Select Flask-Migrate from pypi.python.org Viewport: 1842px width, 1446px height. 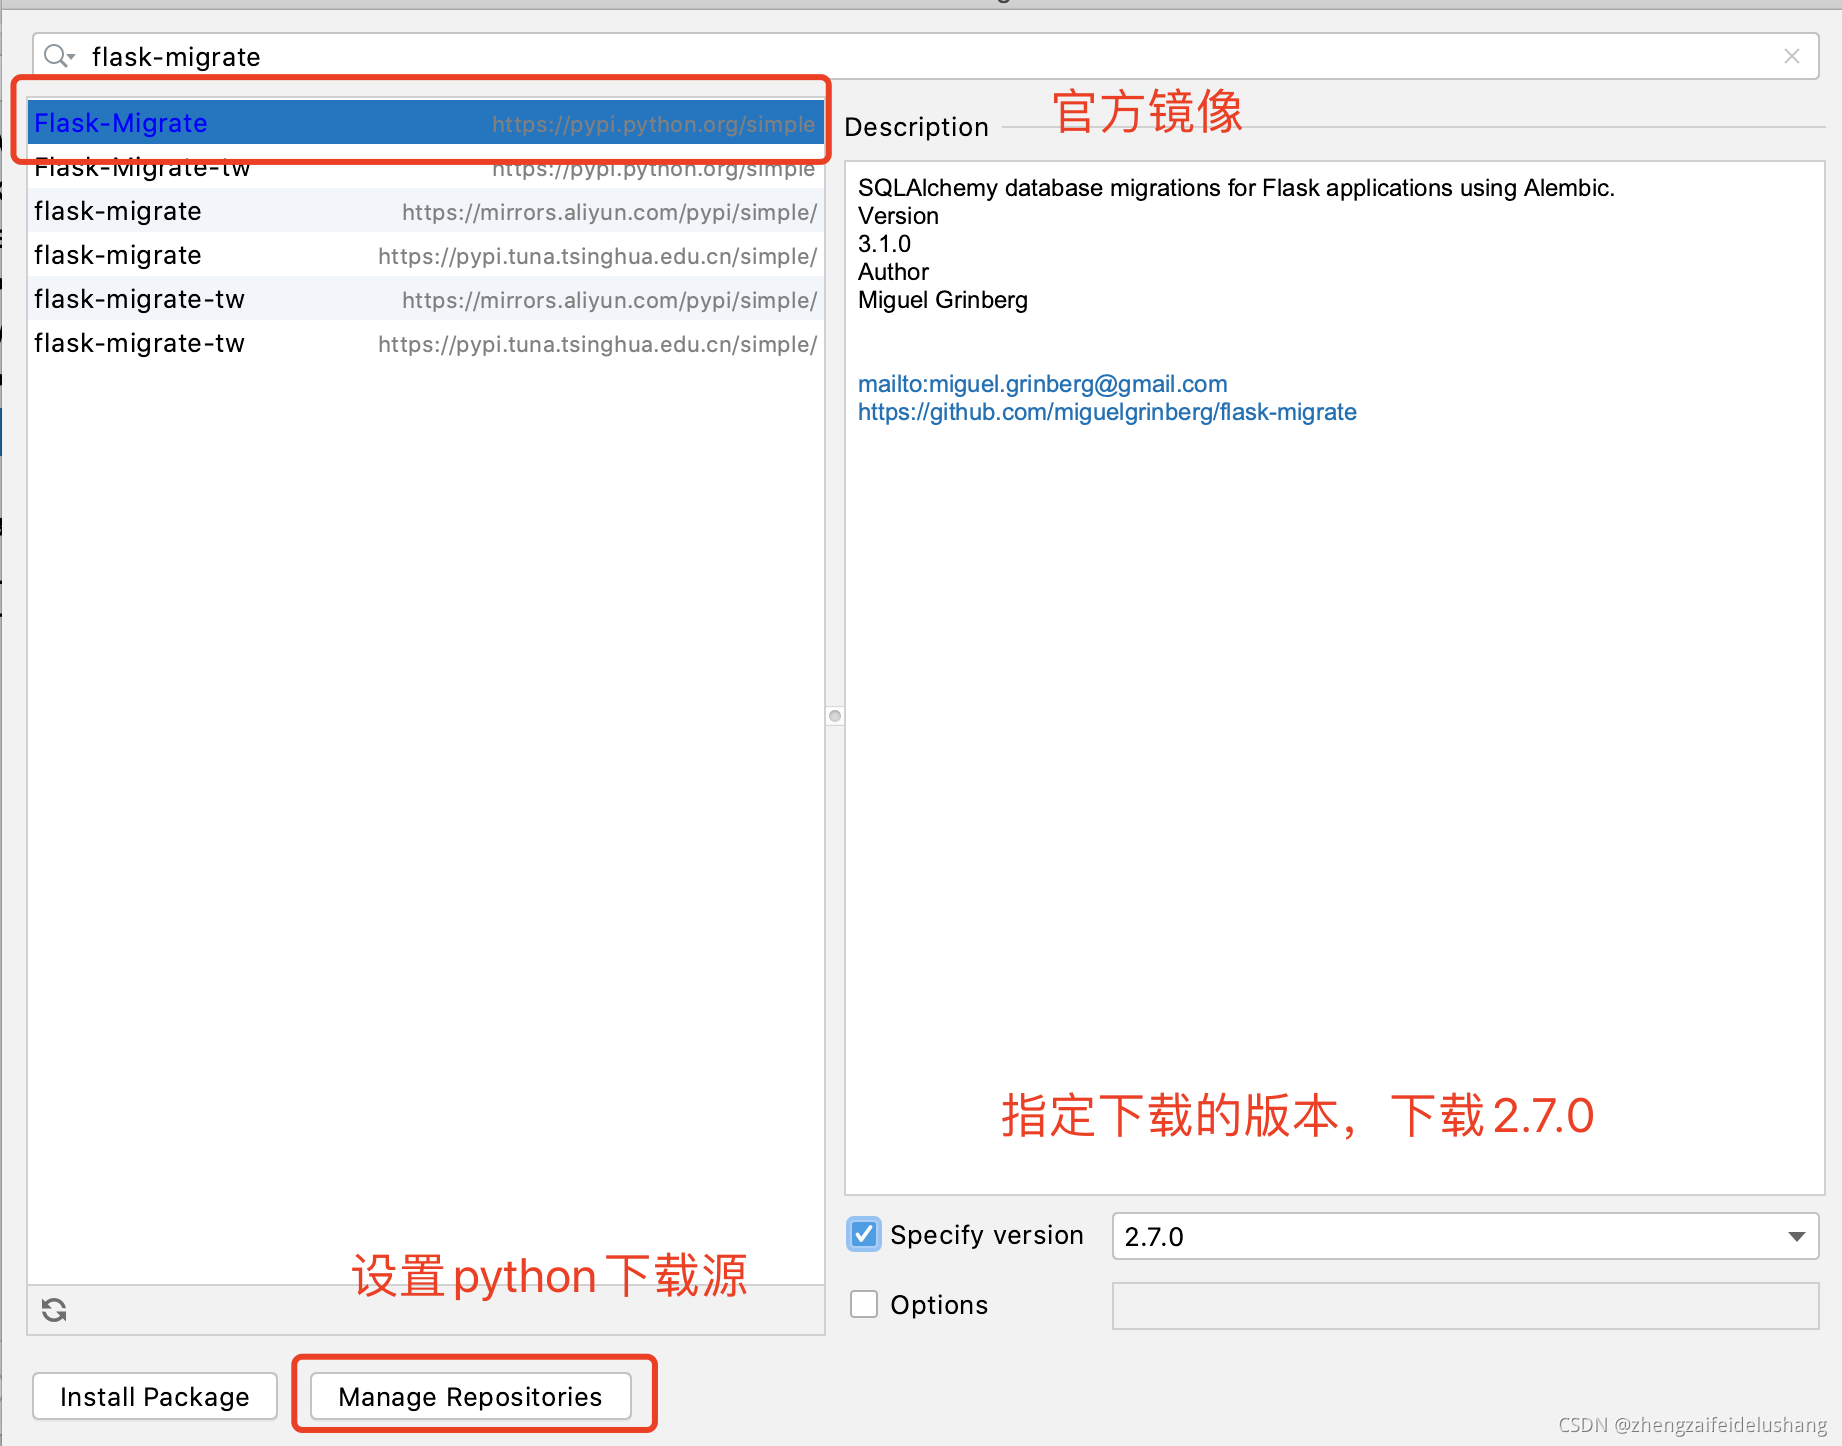pyautogui.click(x=425, y=123)
